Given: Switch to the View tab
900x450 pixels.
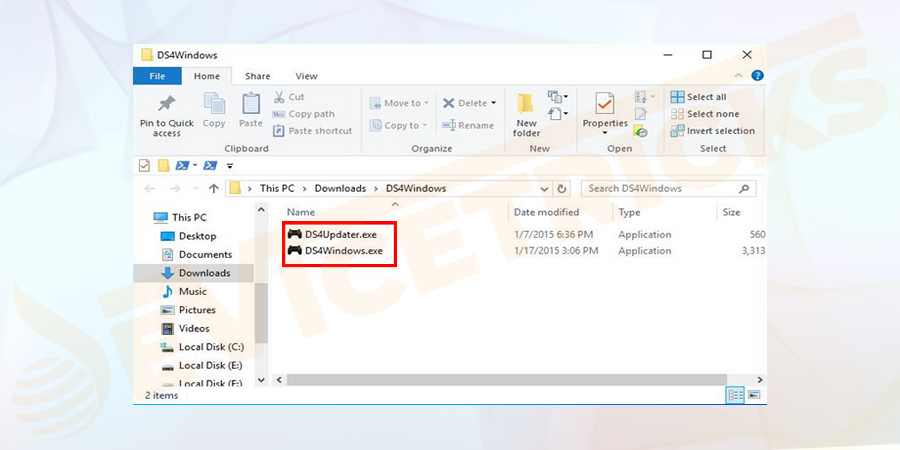Looking at the screenshot, I should [307, 76].
